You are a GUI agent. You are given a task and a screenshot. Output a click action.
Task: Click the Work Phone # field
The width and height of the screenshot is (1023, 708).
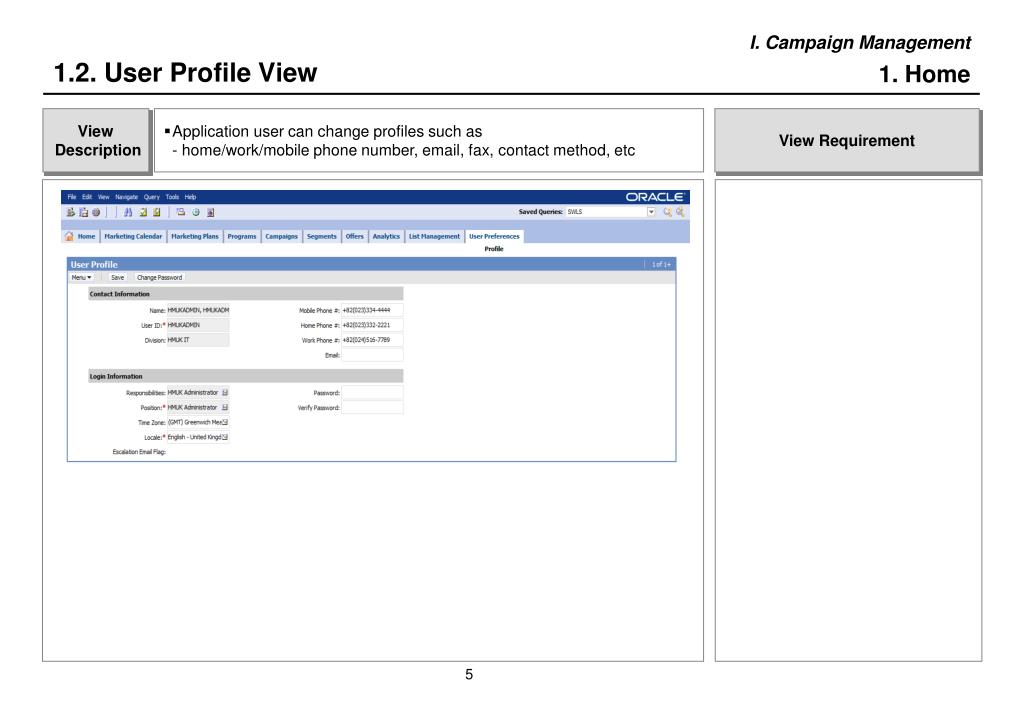click(372, 340)
